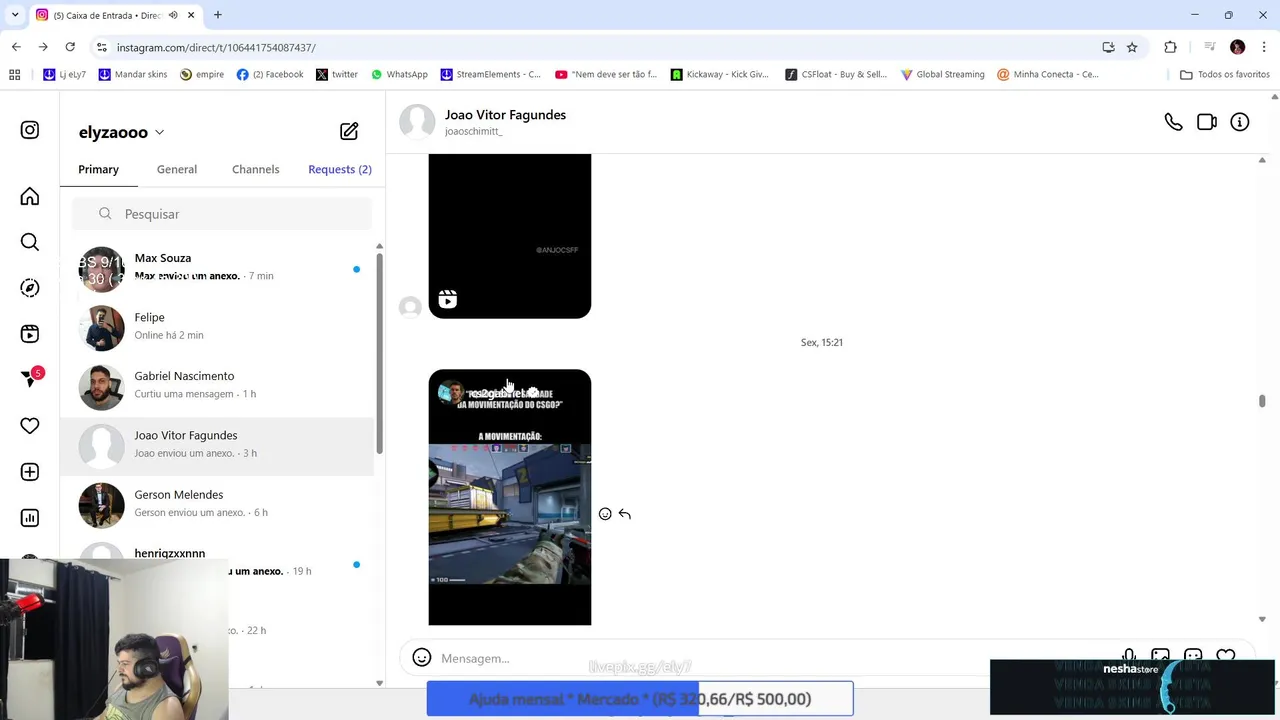Open Max Souza conversation
1280x720 pixels.
point(218,268)
